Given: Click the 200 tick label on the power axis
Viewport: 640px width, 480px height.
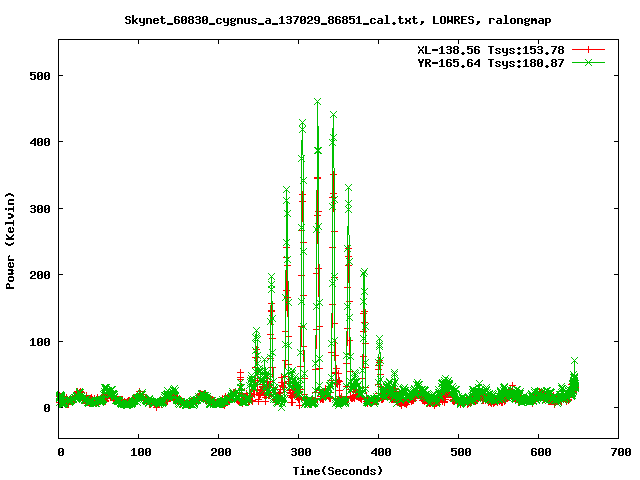Looking at the screenshot, I should (40, 275).
